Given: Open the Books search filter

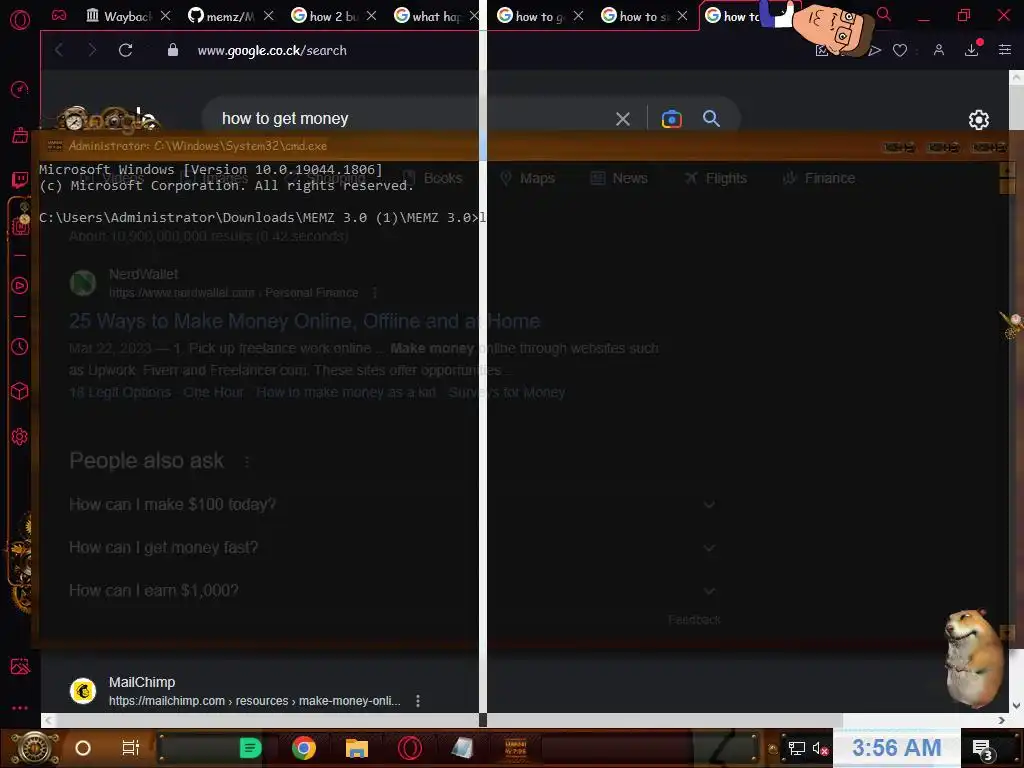Looking at the screenshot, I should pos(433,178).
